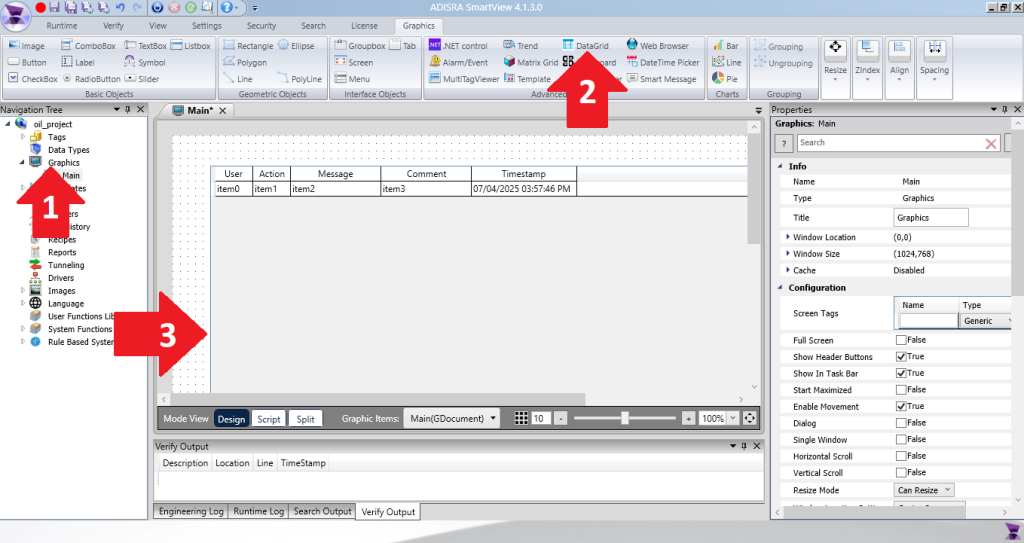
Task: Insert a Matrix Grid object
Action: [x=531, y=62]
